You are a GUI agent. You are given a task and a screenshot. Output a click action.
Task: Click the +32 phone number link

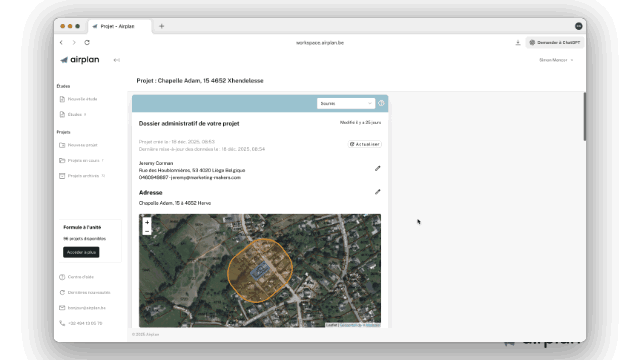(85, 323)
